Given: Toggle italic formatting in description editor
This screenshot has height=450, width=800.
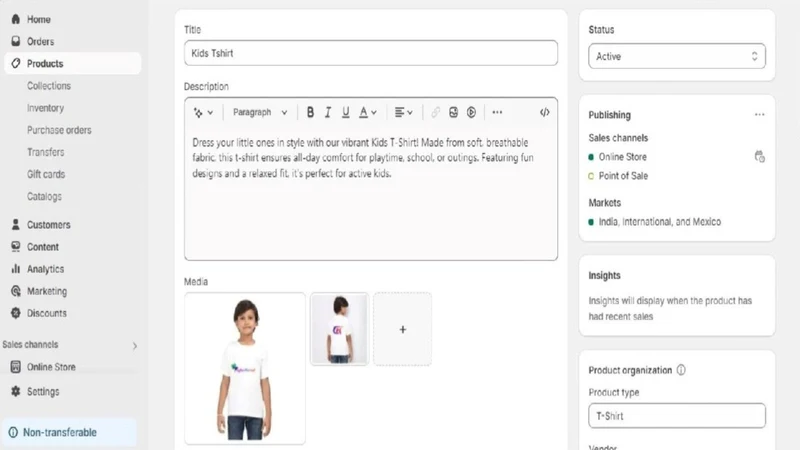Looking at the screenshot, I should 328,112.
